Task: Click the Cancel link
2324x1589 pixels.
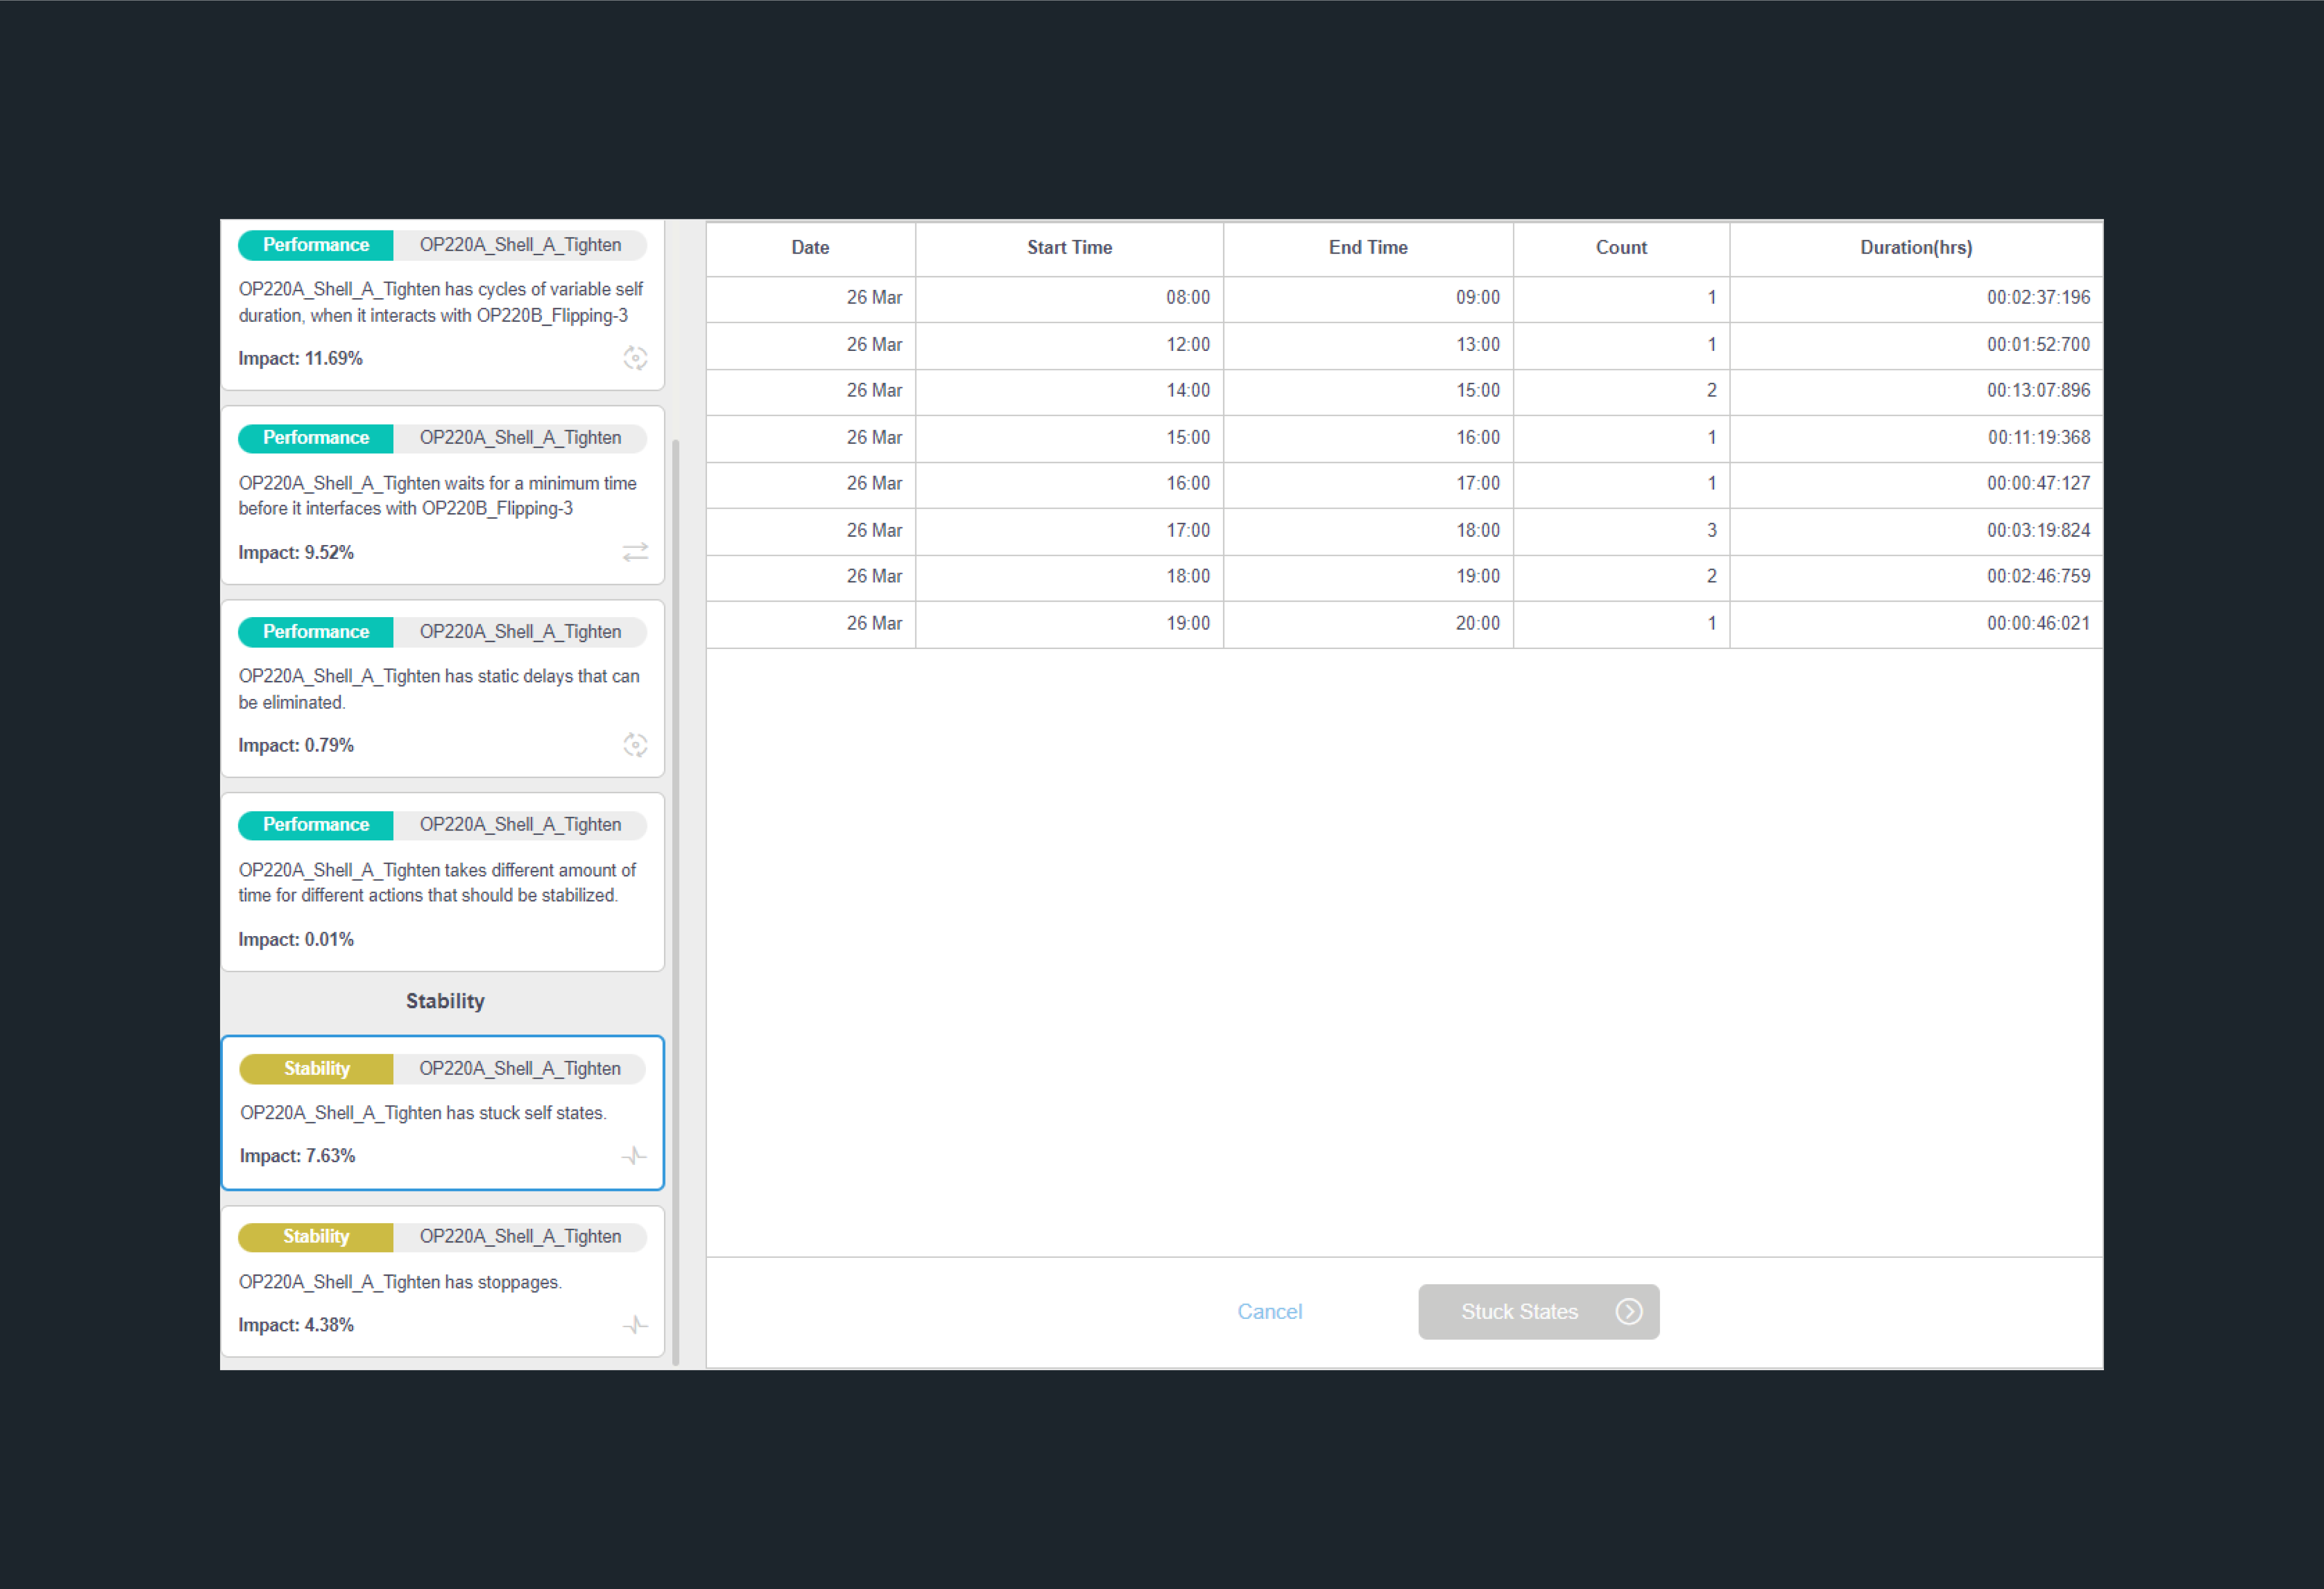Action: (x=1269, y=1311)
